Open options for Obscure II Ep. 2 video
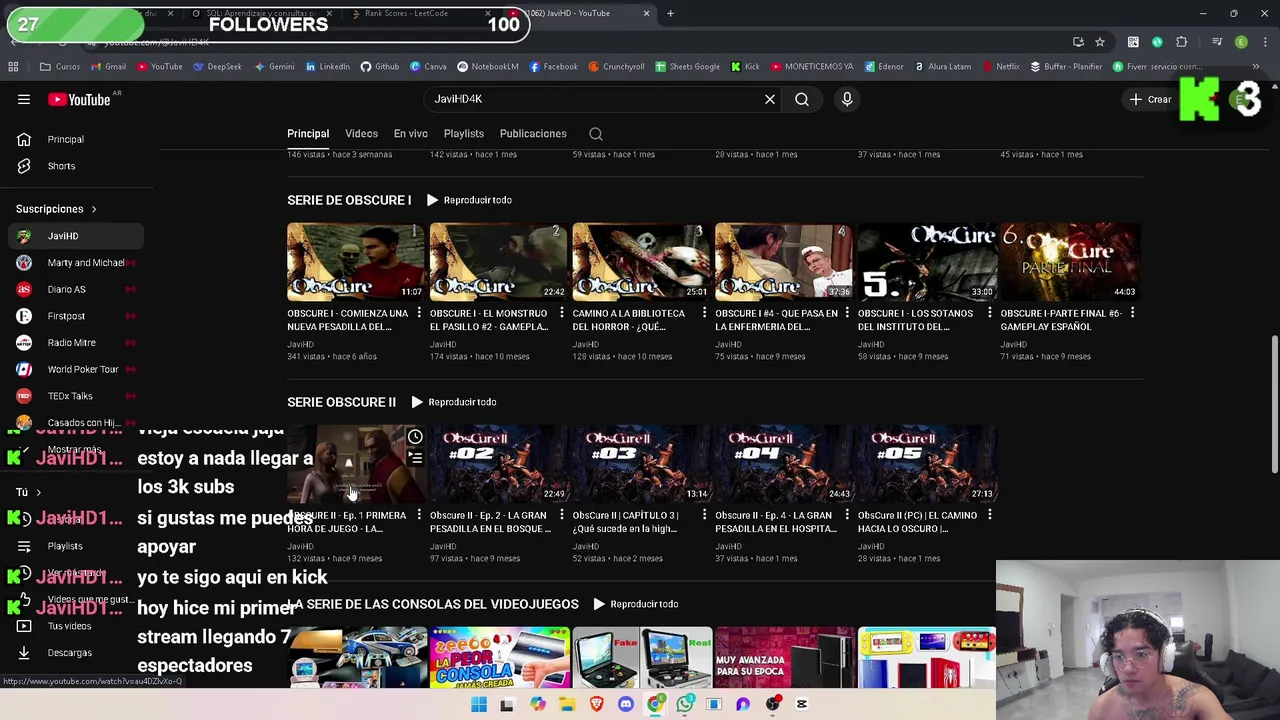The width and height of the screenshot is (1280, 720). (562, 515)
